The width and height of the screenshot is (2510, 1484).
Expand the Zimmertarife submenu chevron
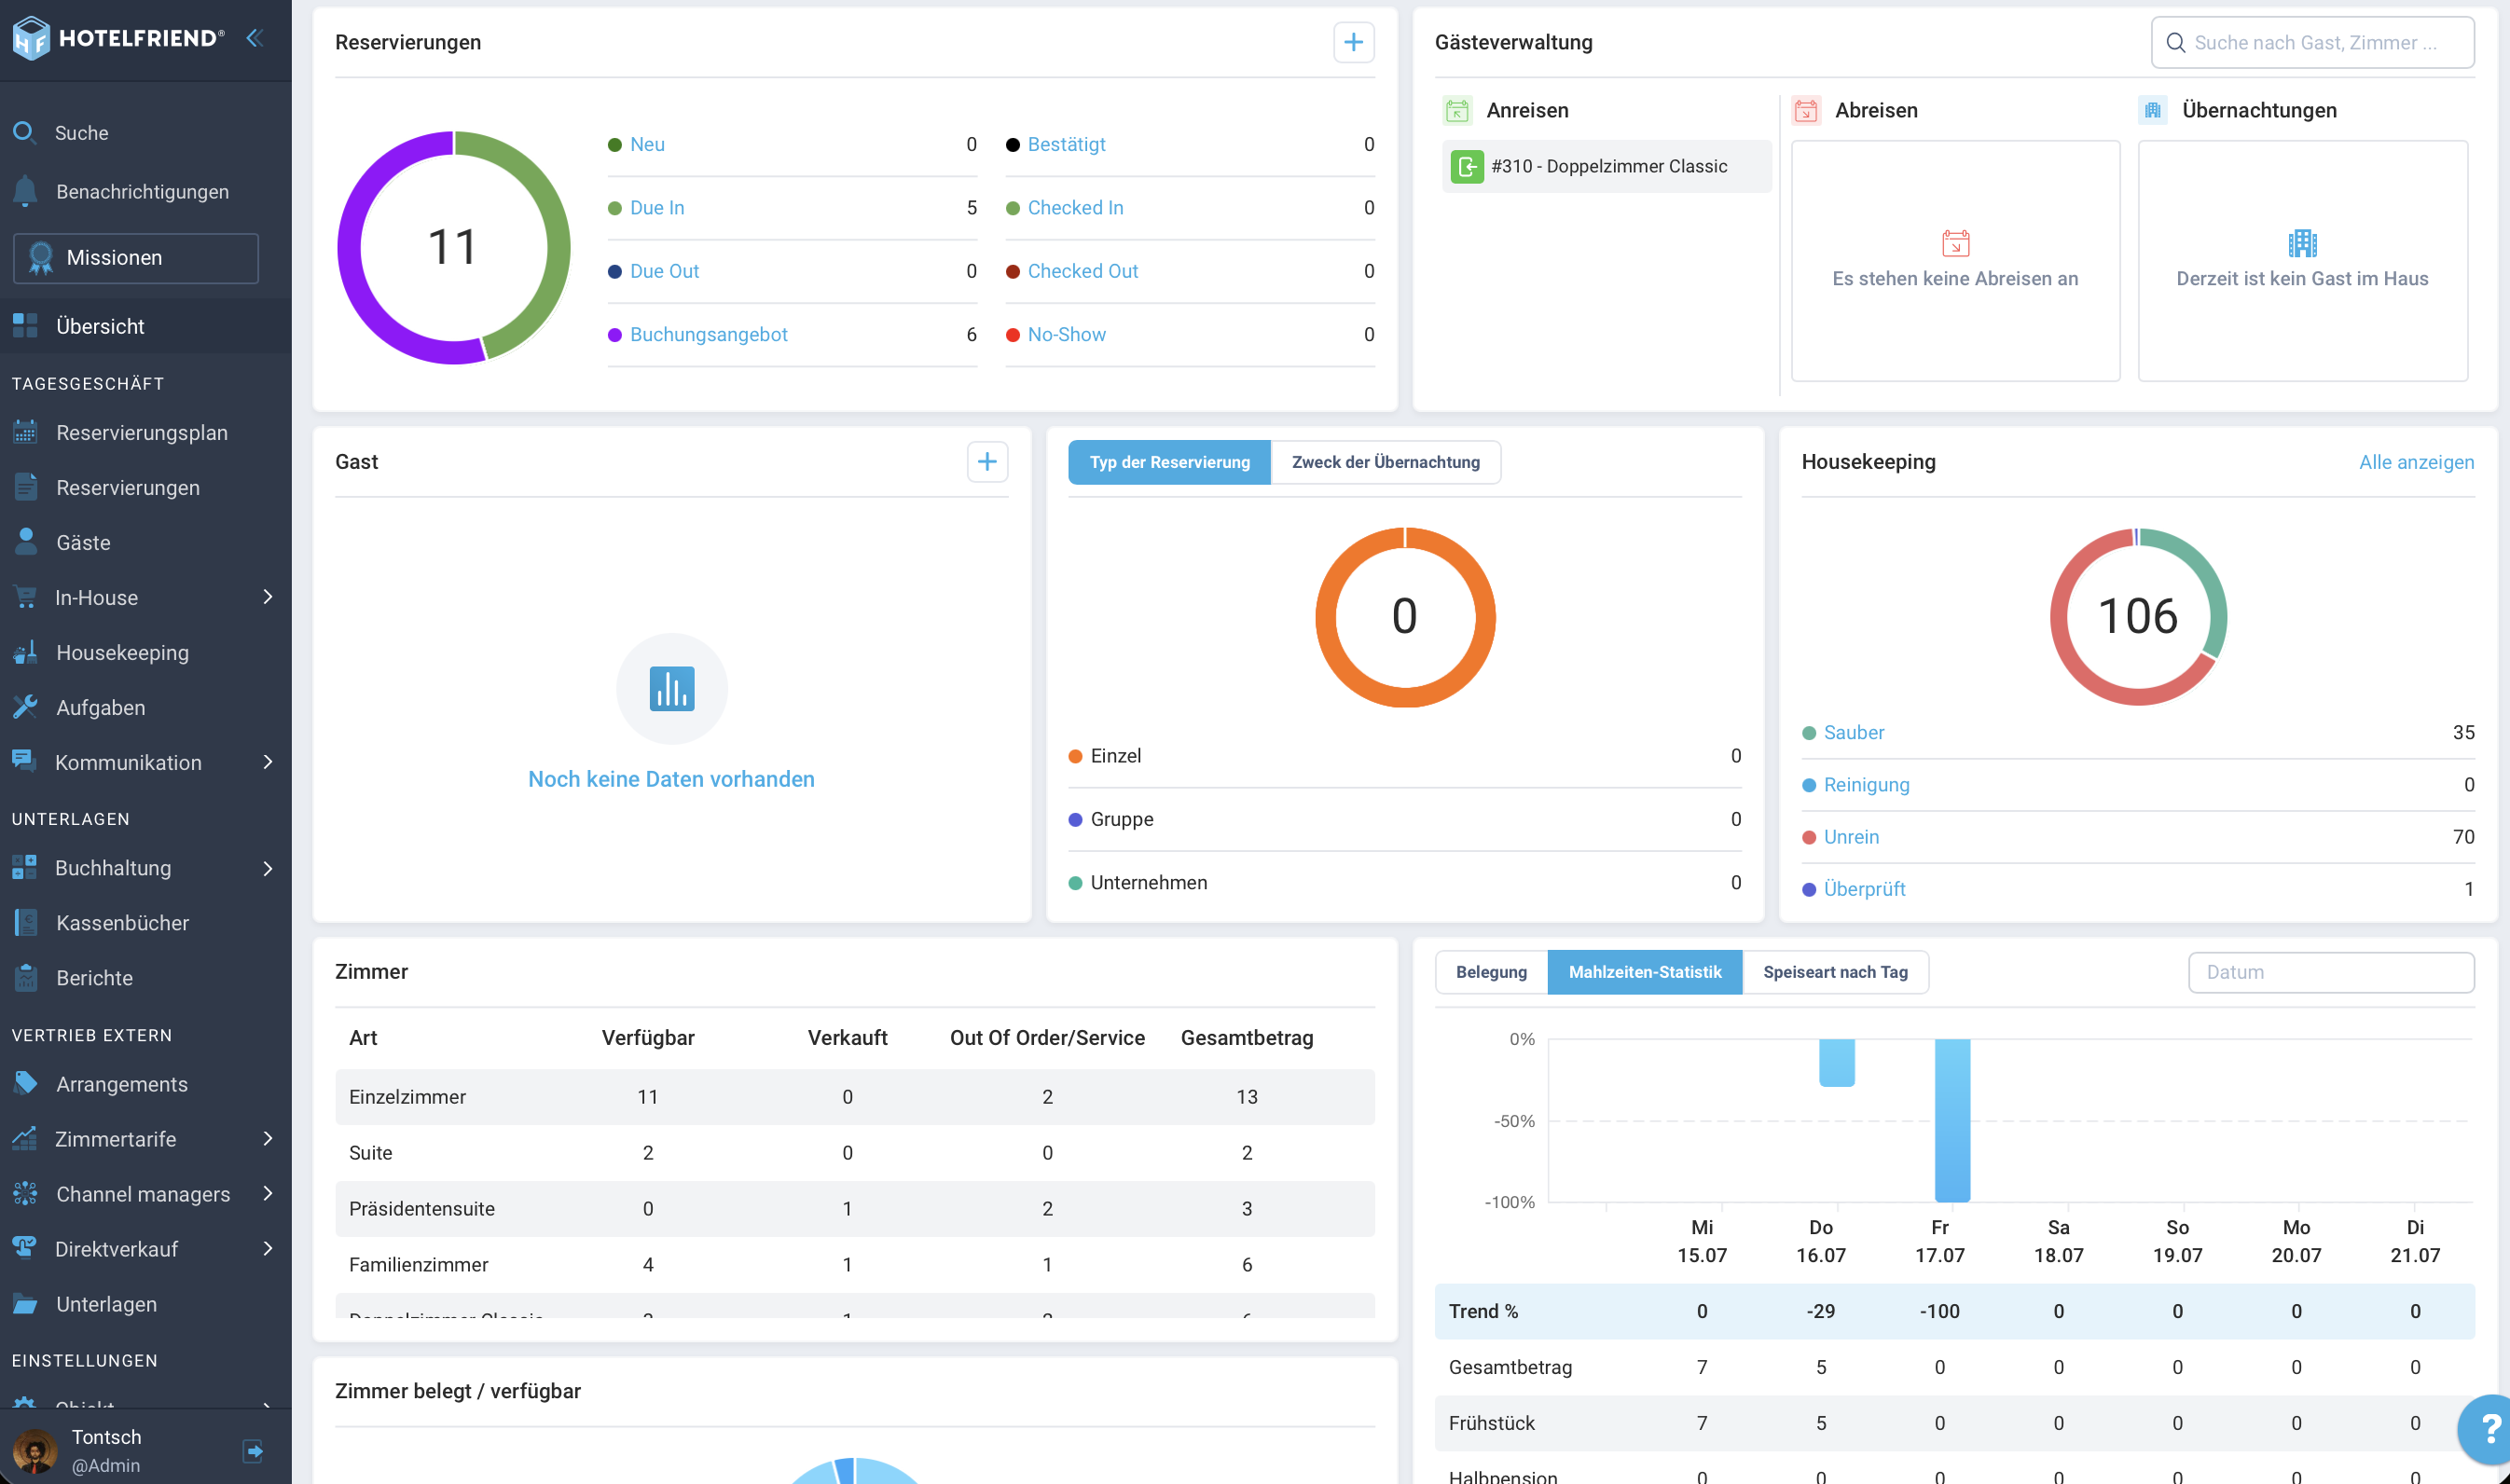click(267, 1139)
